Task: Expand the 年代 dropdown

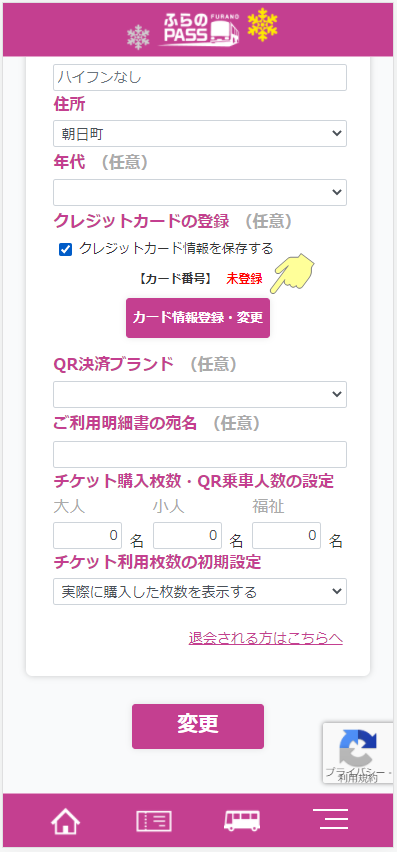Action: coord(200,192)
